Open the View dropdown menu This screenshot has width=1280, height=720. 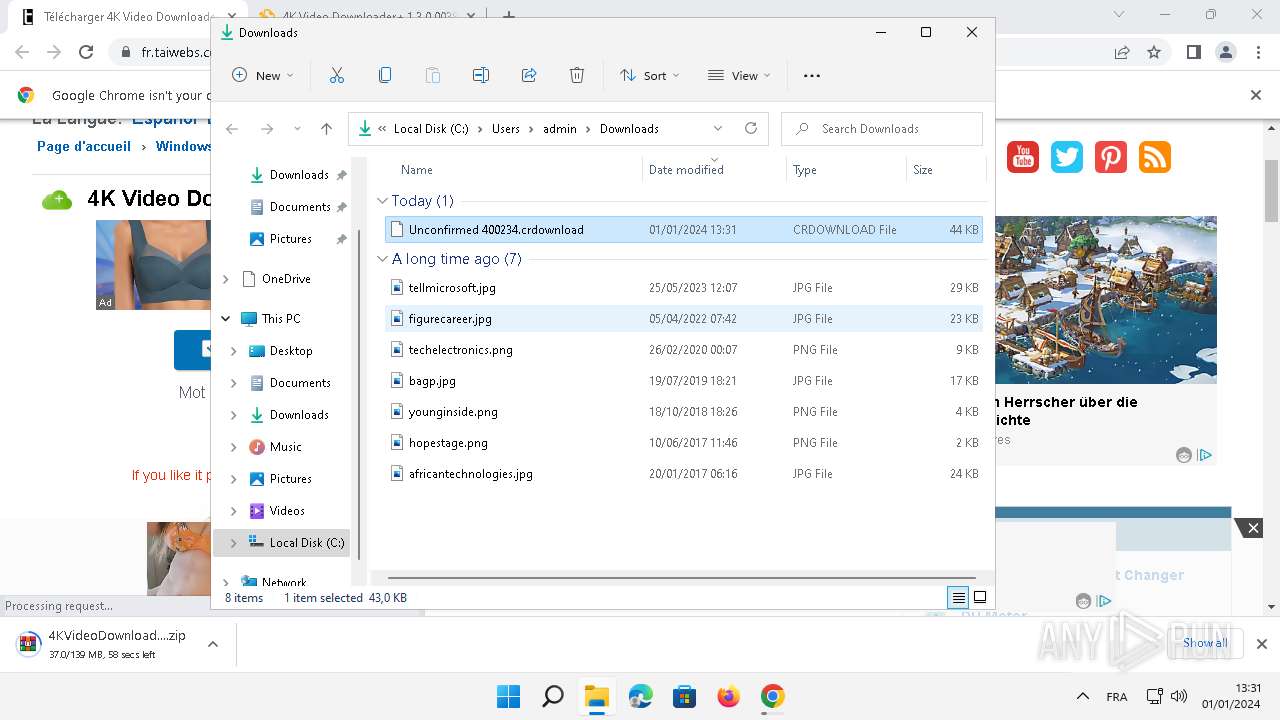click(739, 75)
